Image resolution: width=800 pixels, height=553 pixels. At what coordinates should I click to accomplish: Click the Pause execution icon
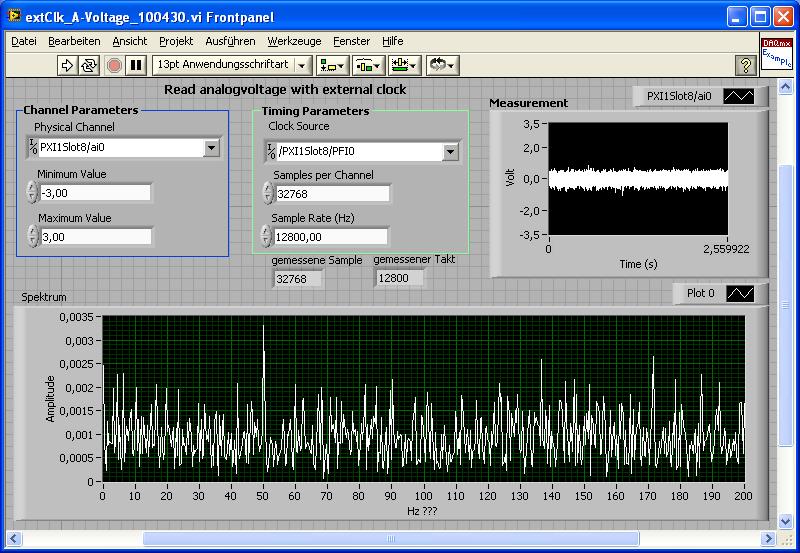[137, 65]
